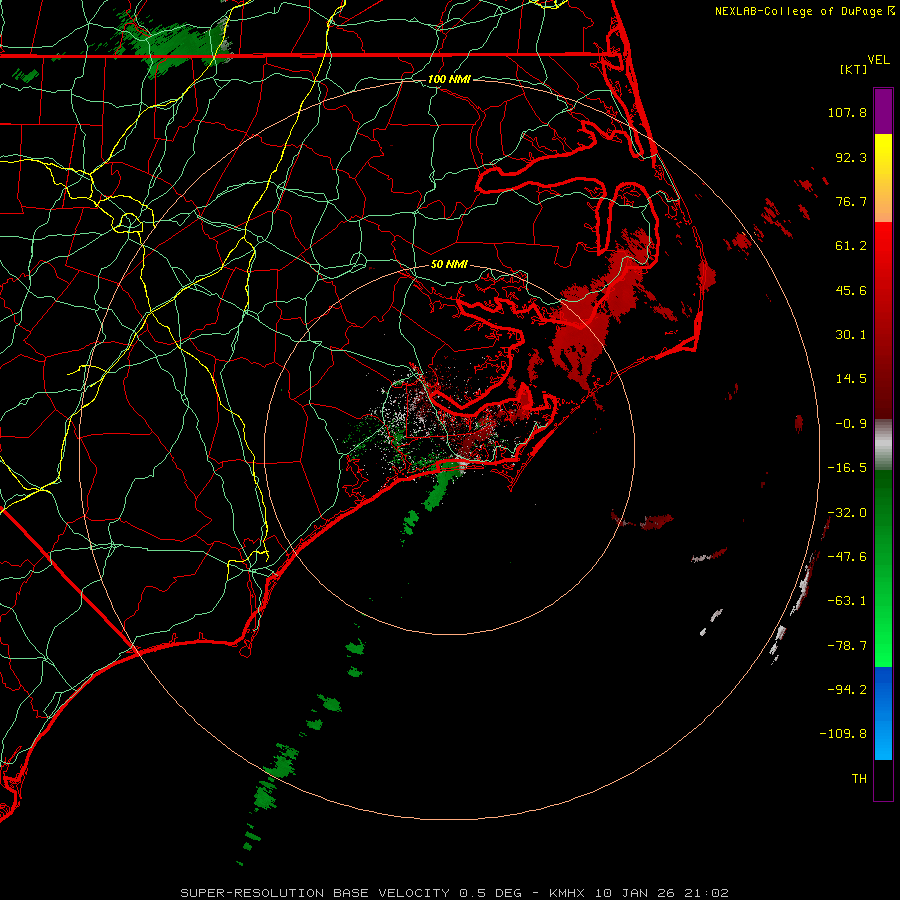Click the [KT] units label
The width and height of the screenshot is (900, 900).
pyautogui.click(x=853, y=69)
